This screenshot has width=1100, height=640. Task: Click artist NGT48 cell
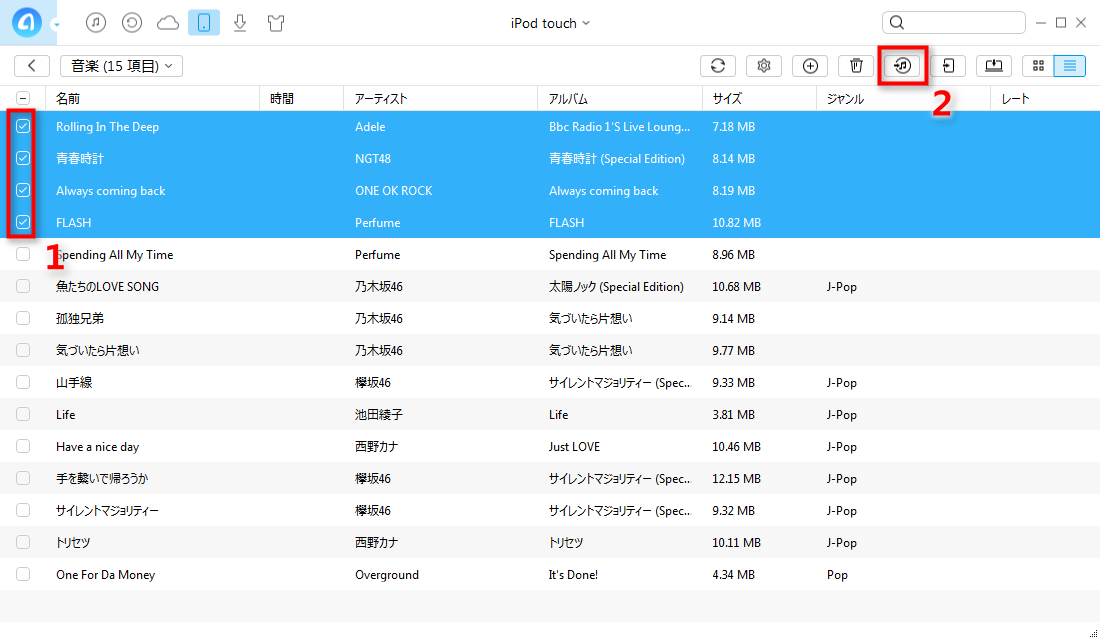coord(373,159)
